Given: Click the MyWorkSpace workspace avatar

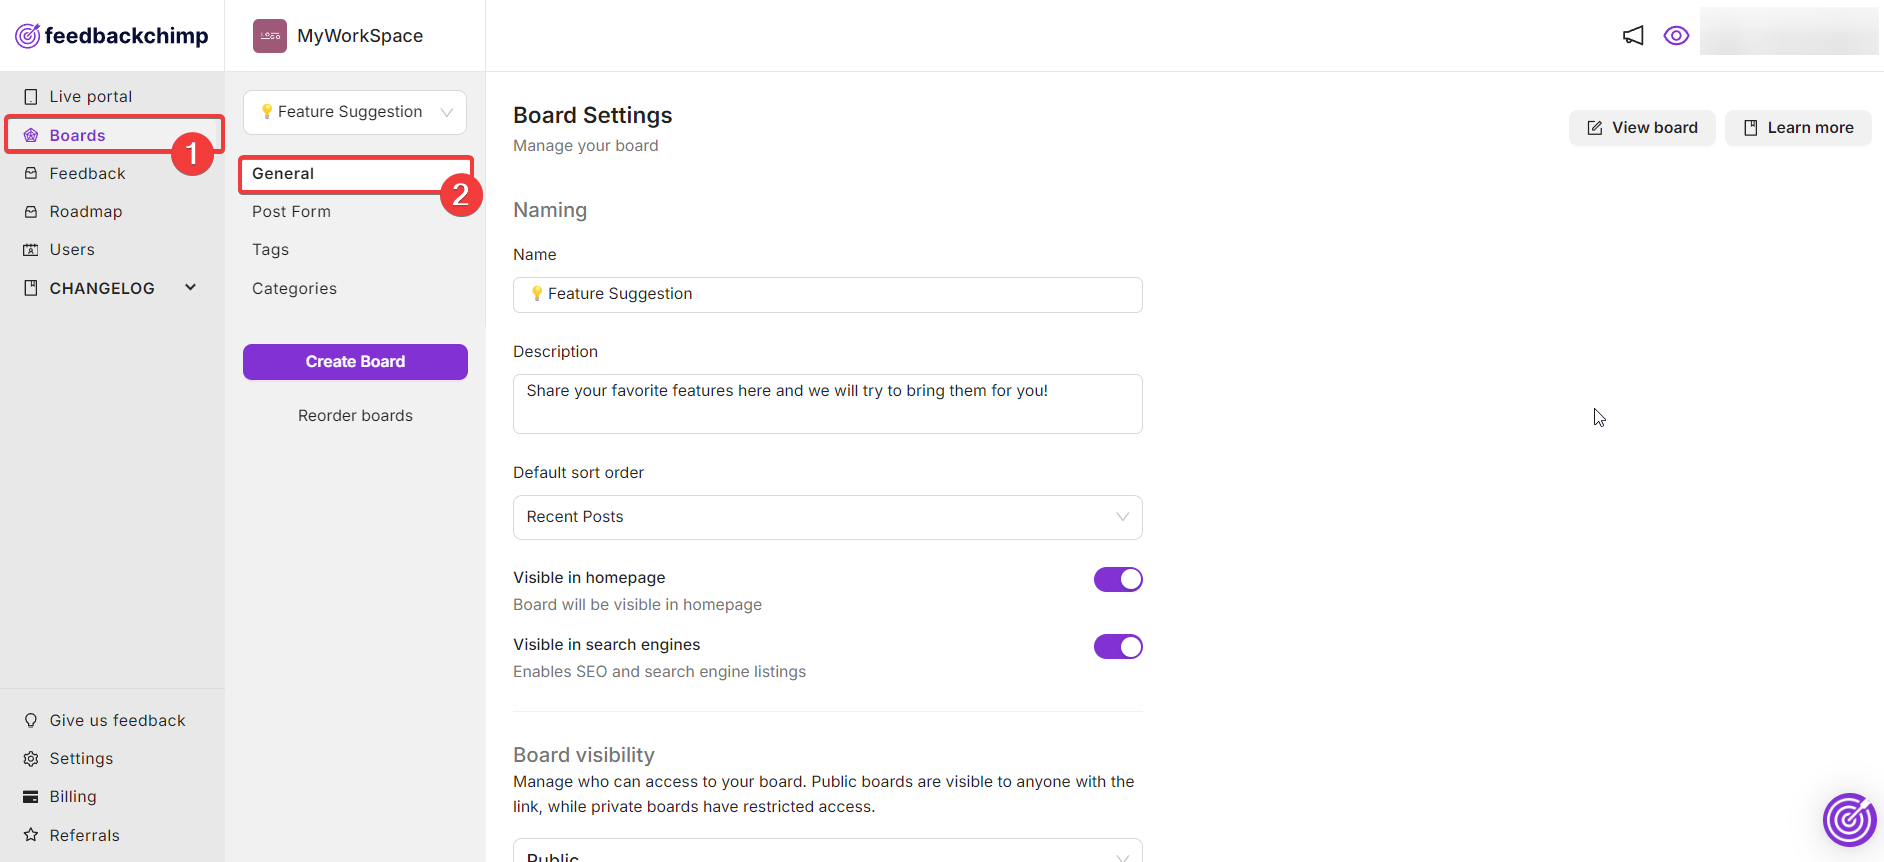Looking at the screenshot, I should [x=270, y=36].
